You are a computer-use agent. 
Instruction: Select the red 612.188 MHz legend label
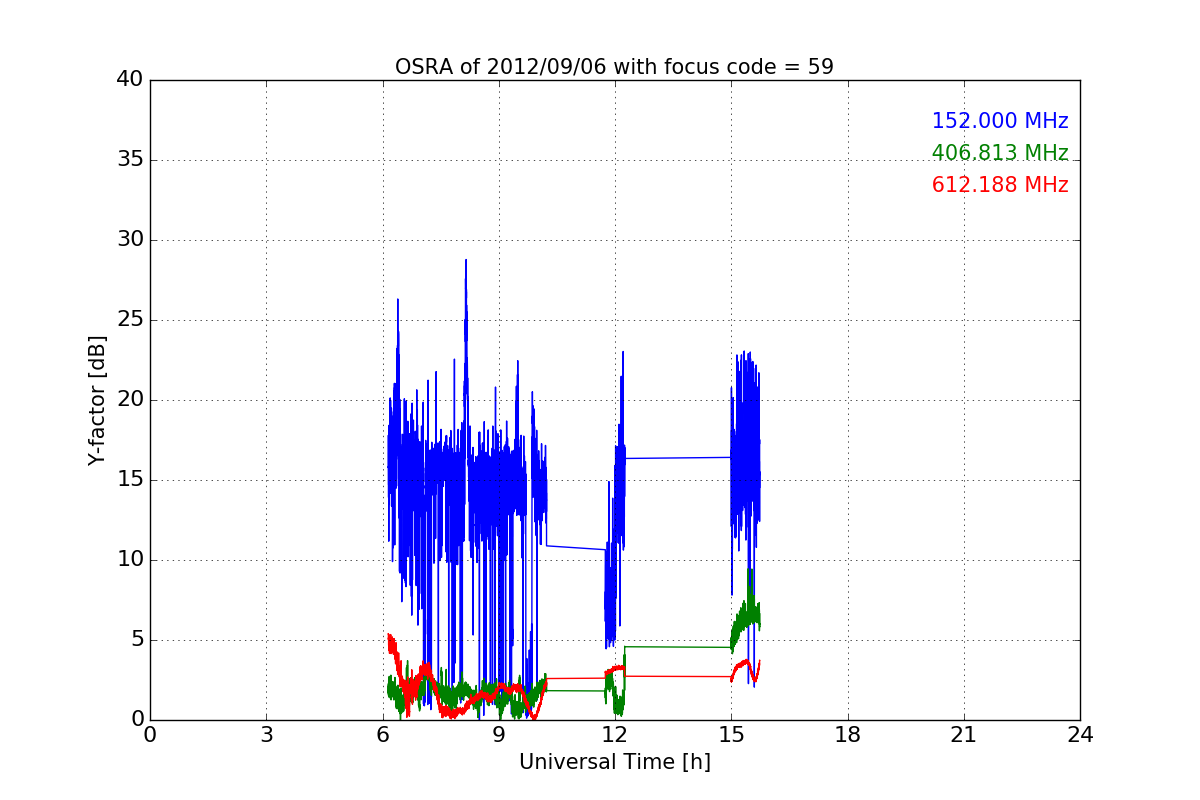[x=1000, y=185]
